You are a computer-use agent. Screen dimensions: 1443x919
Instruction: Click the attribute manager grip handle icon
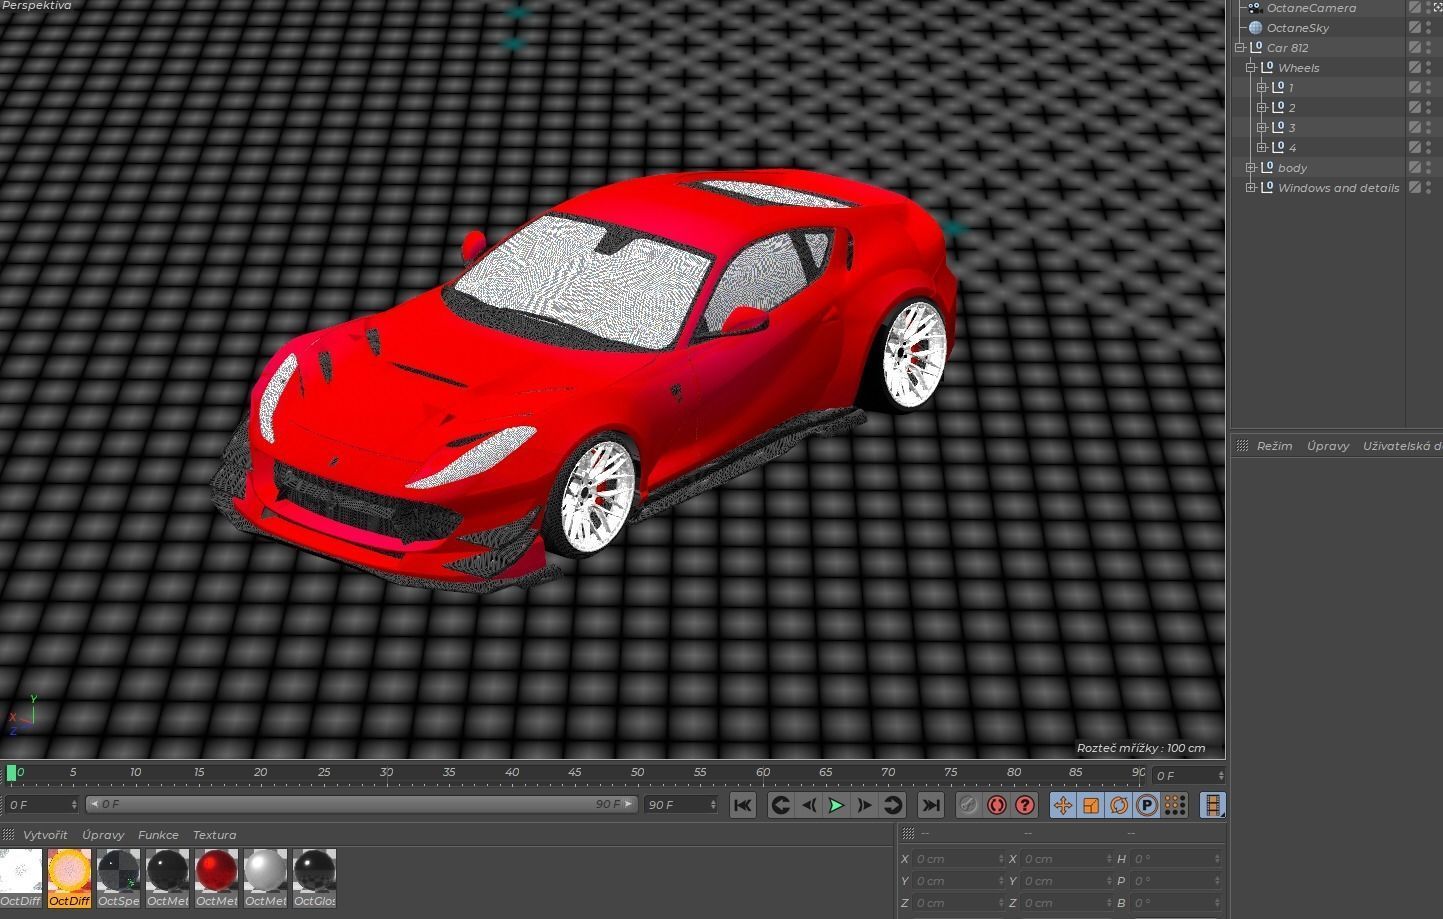click(x=1241, y=446)
